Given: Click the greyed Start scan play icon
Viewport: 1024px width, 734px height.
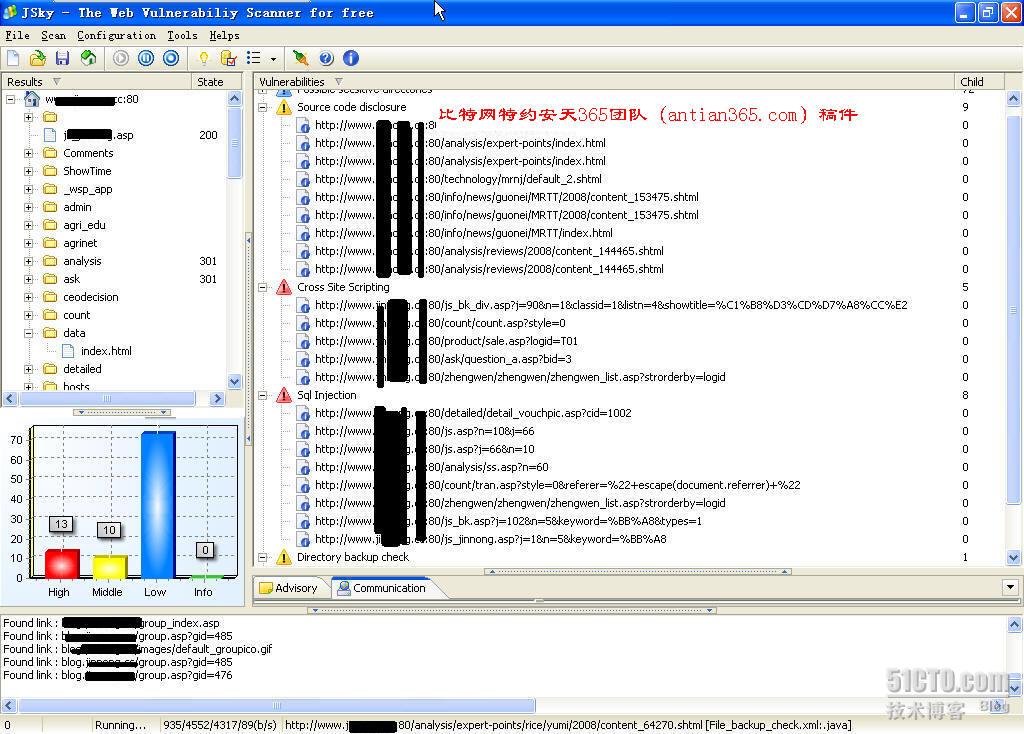Looking at the screenshot, I should tap(121, 58).
